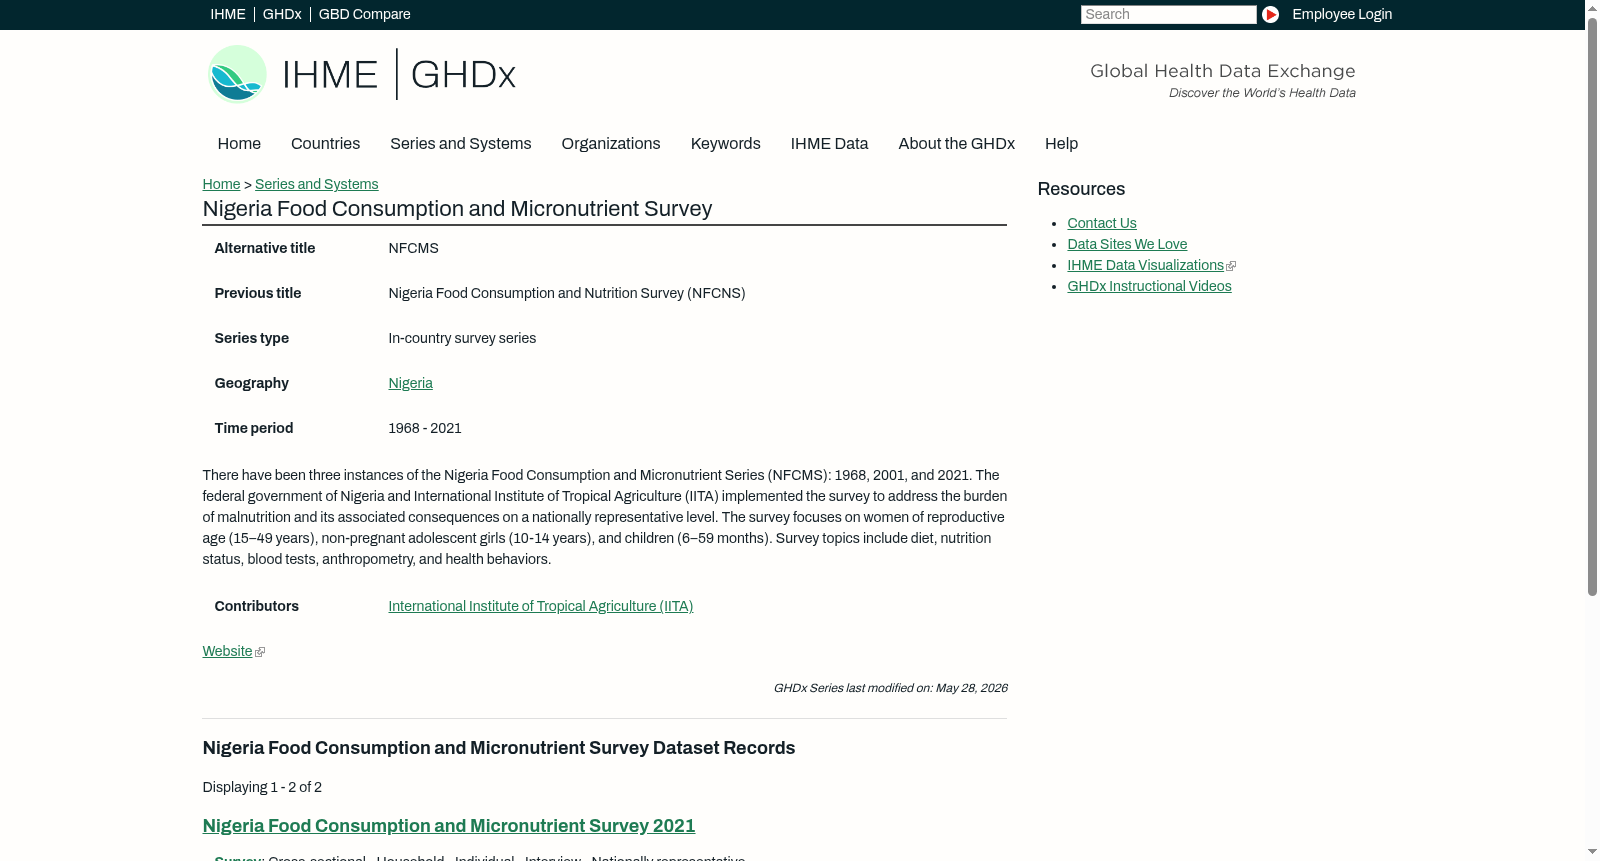Open the Countries menu

(325, 144)
